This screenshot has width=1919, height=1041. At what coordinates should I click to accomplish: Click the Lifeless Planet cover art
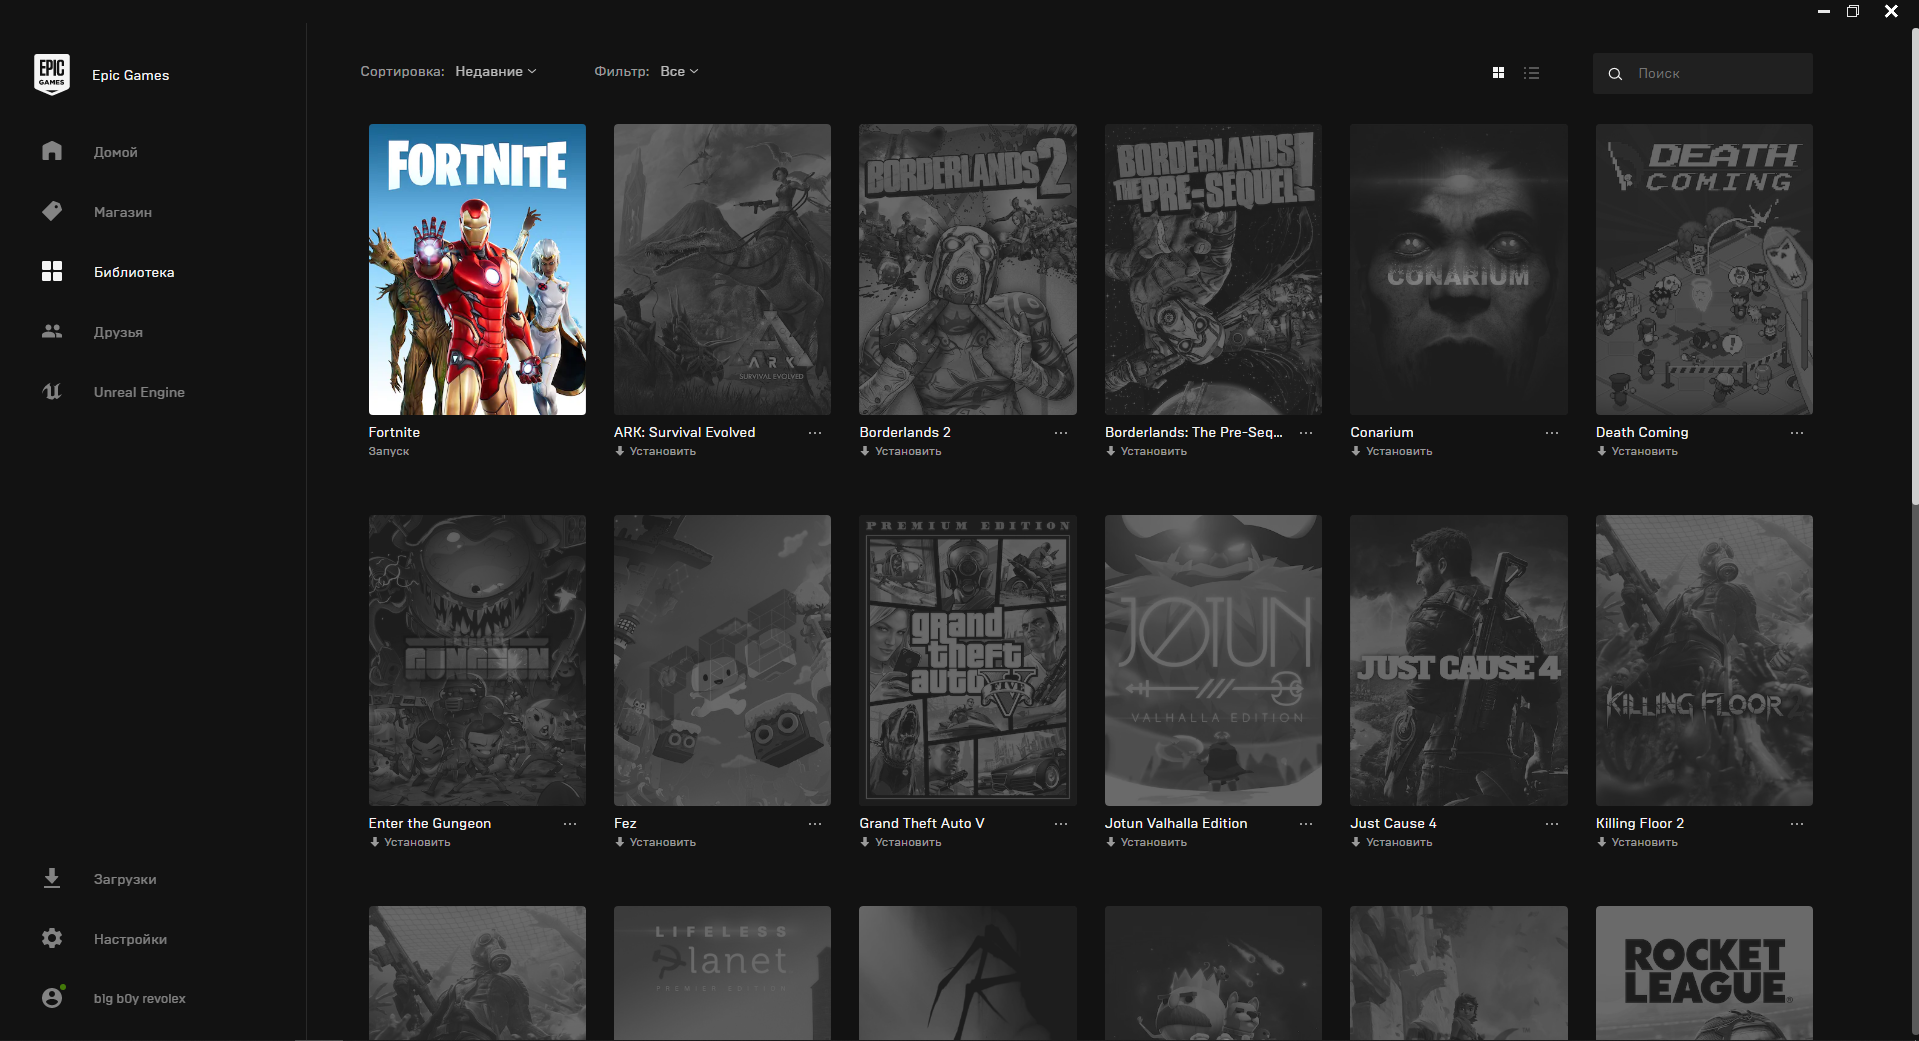tap(722, 973)
